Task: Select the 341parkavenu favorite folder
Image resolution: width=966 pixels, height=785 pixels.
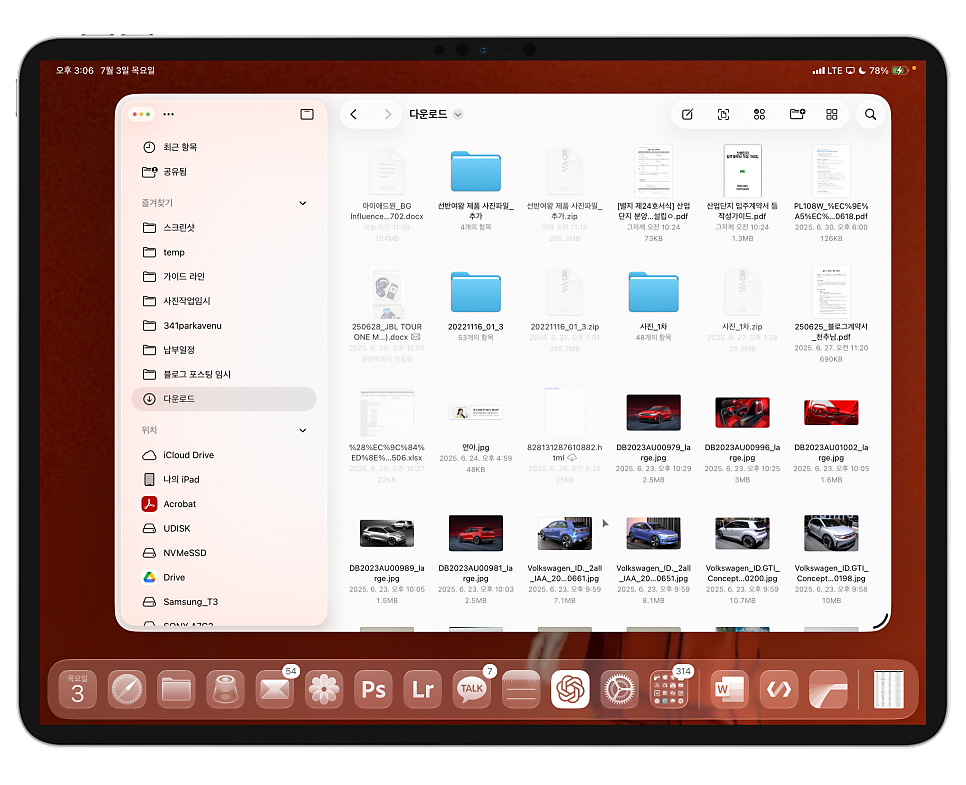Action: pos(224,325)
